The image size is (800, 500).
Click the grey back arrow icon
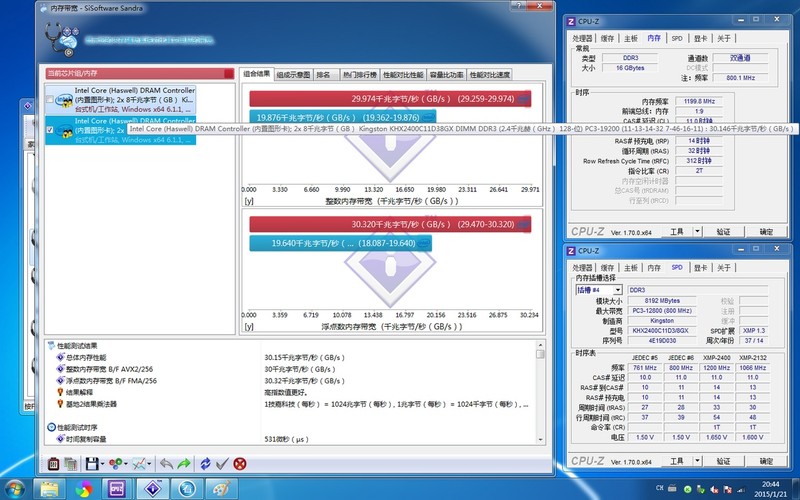[166, 464]
